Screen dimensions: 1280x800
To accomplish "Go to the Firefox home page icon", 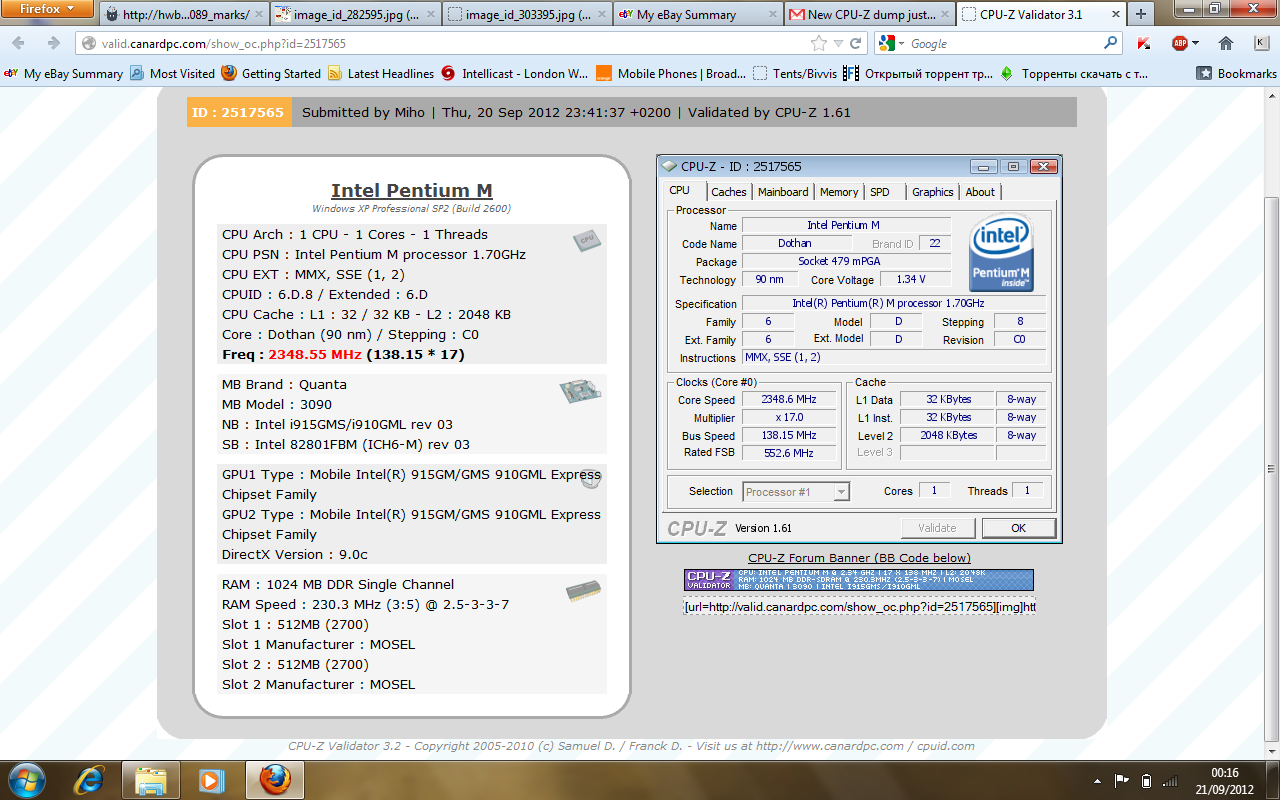I will [1226, 43].
